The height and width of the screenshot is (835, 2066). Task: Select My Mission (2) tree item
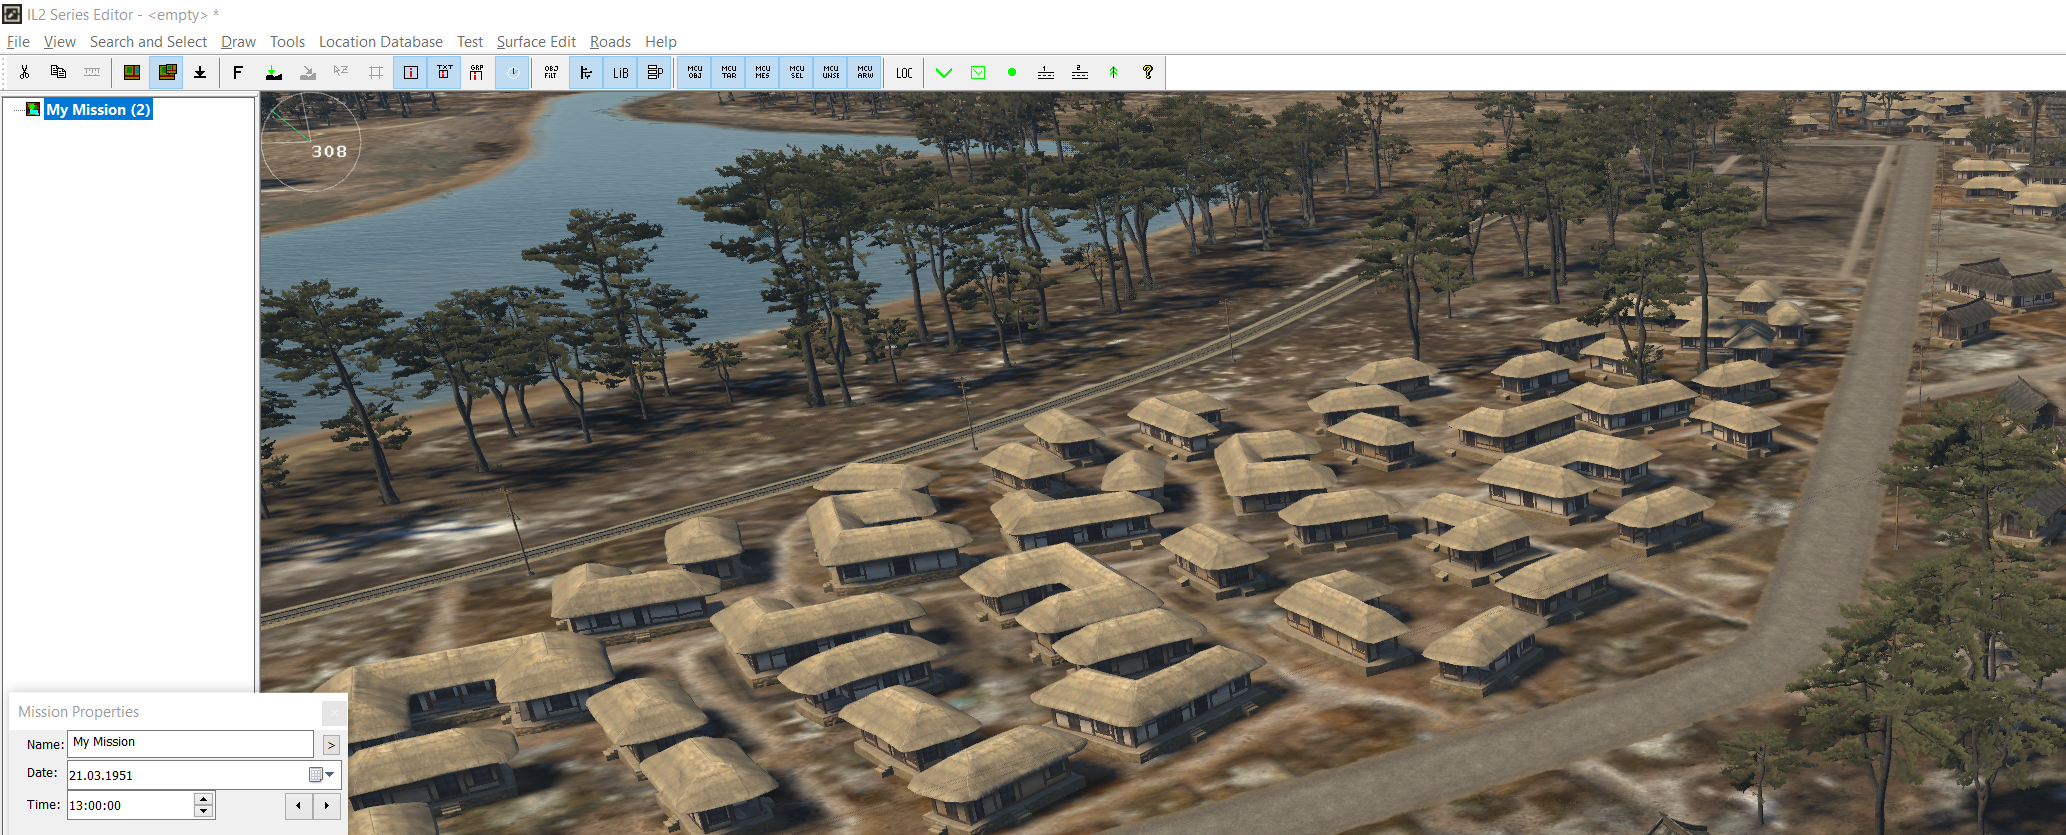point(98,110)
